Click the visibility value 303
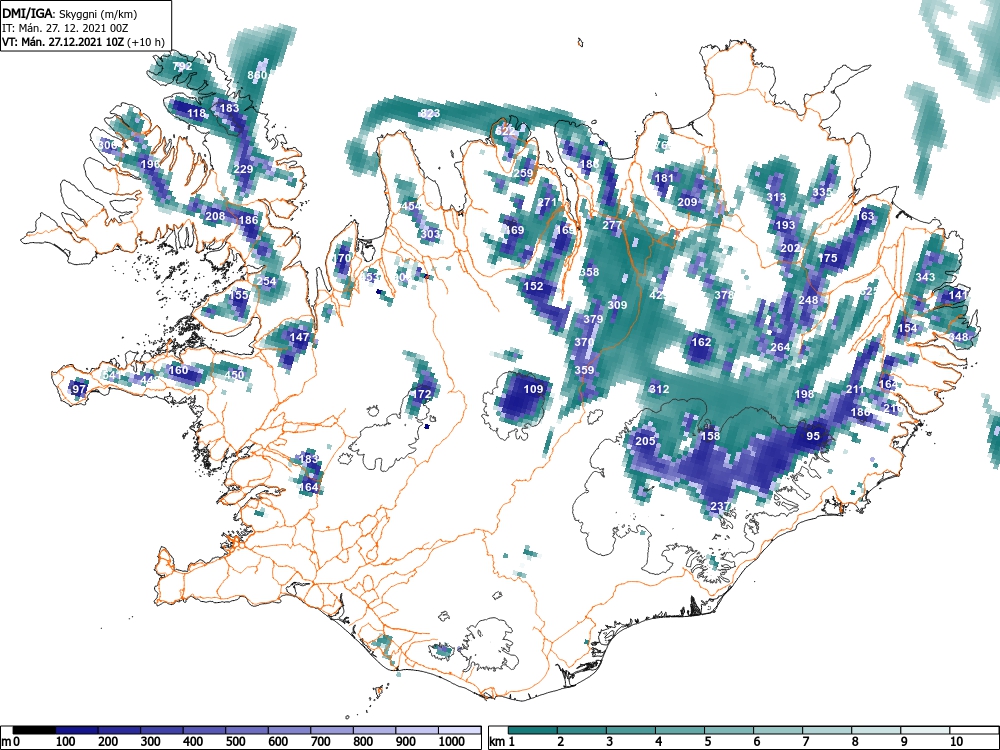The height and width of the screenshot is (750, 1000). point(430,234)
